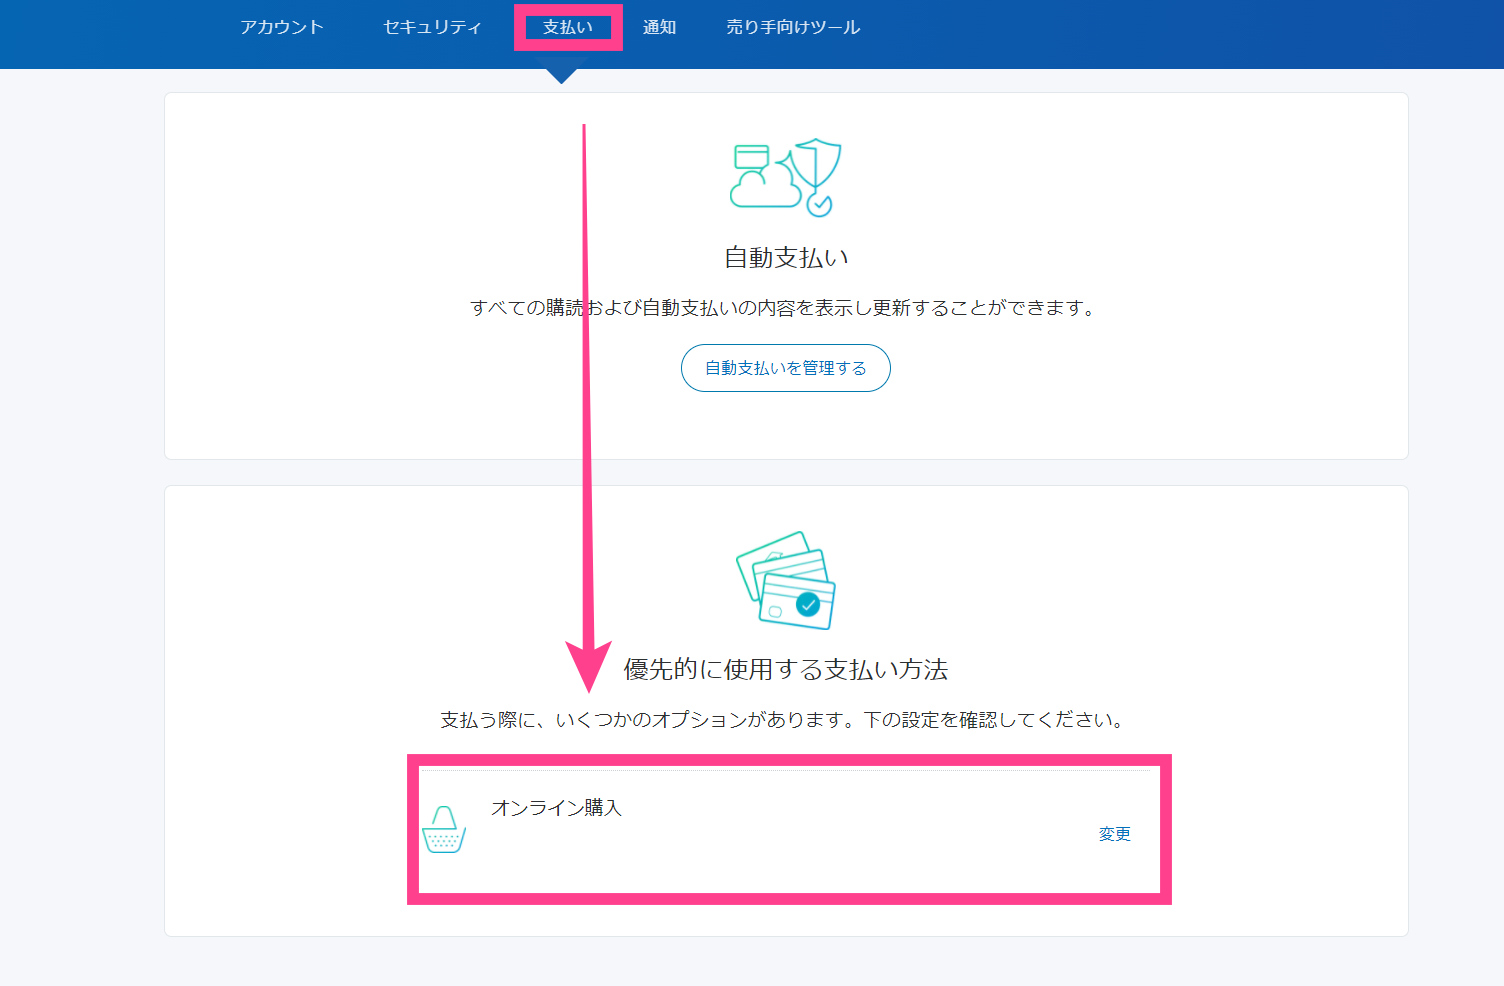Open the アカウント tab
The width and height of the screenshot is (1504, 986).
click(282, 27)
